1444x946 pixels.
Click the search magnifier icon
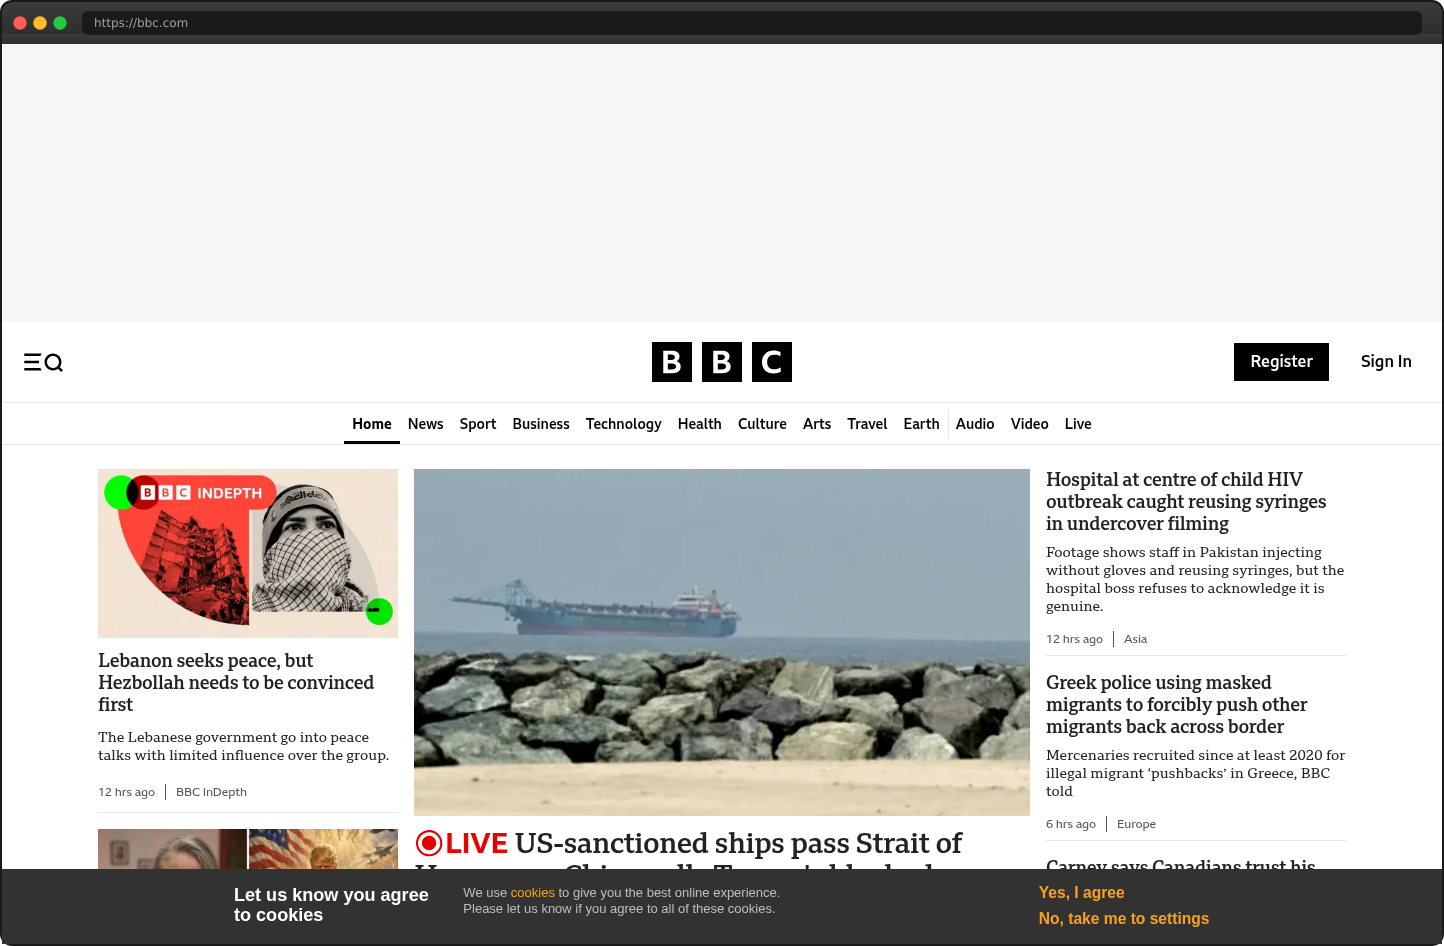tap(52, 363)
